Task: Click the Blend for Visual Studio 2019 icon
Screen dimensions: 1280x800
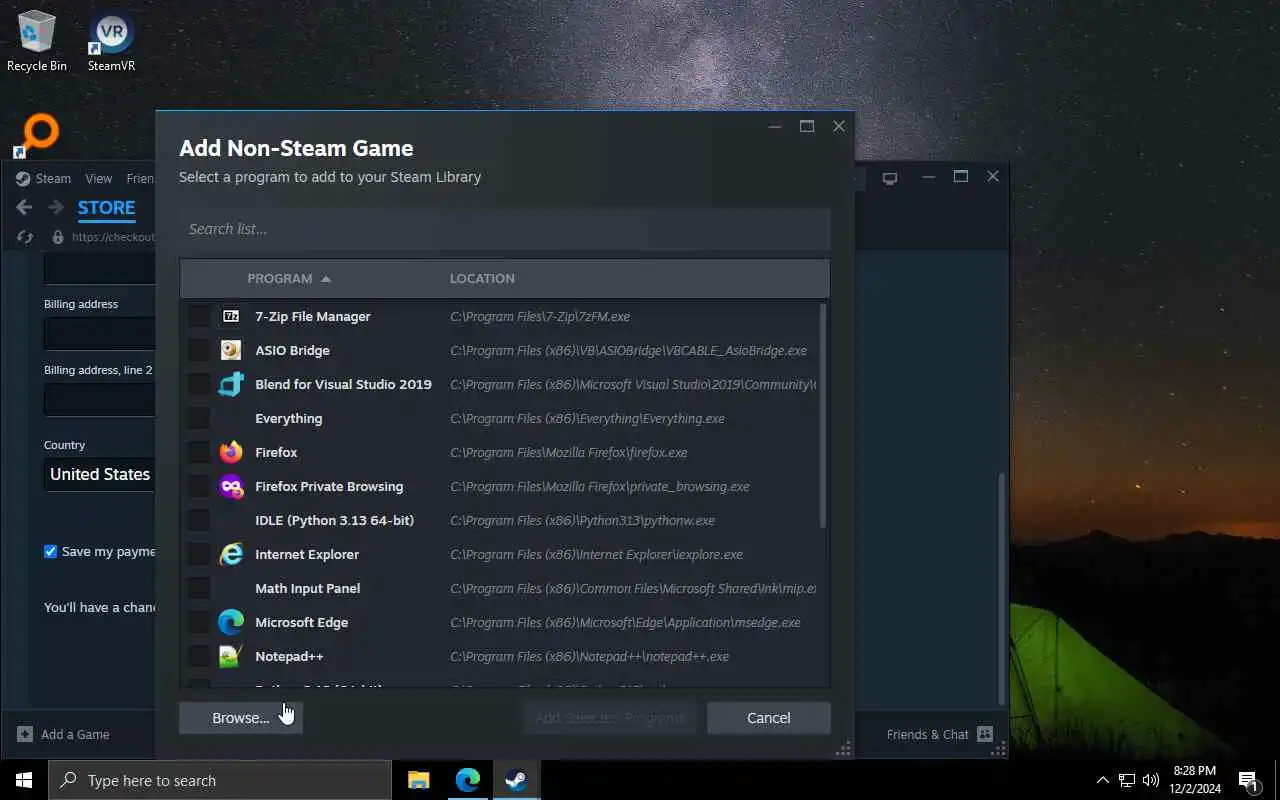Action: pos(231,384)
